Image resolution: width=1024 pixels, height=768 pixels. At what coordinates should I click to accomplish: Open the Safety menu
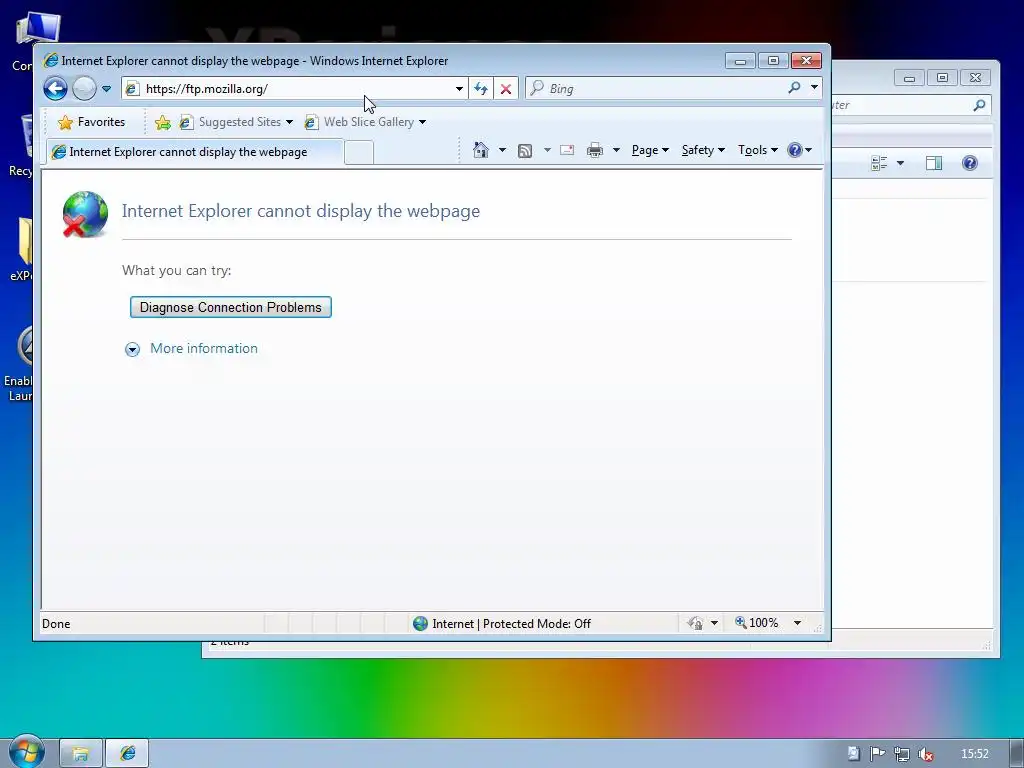(x=703, y=150)
